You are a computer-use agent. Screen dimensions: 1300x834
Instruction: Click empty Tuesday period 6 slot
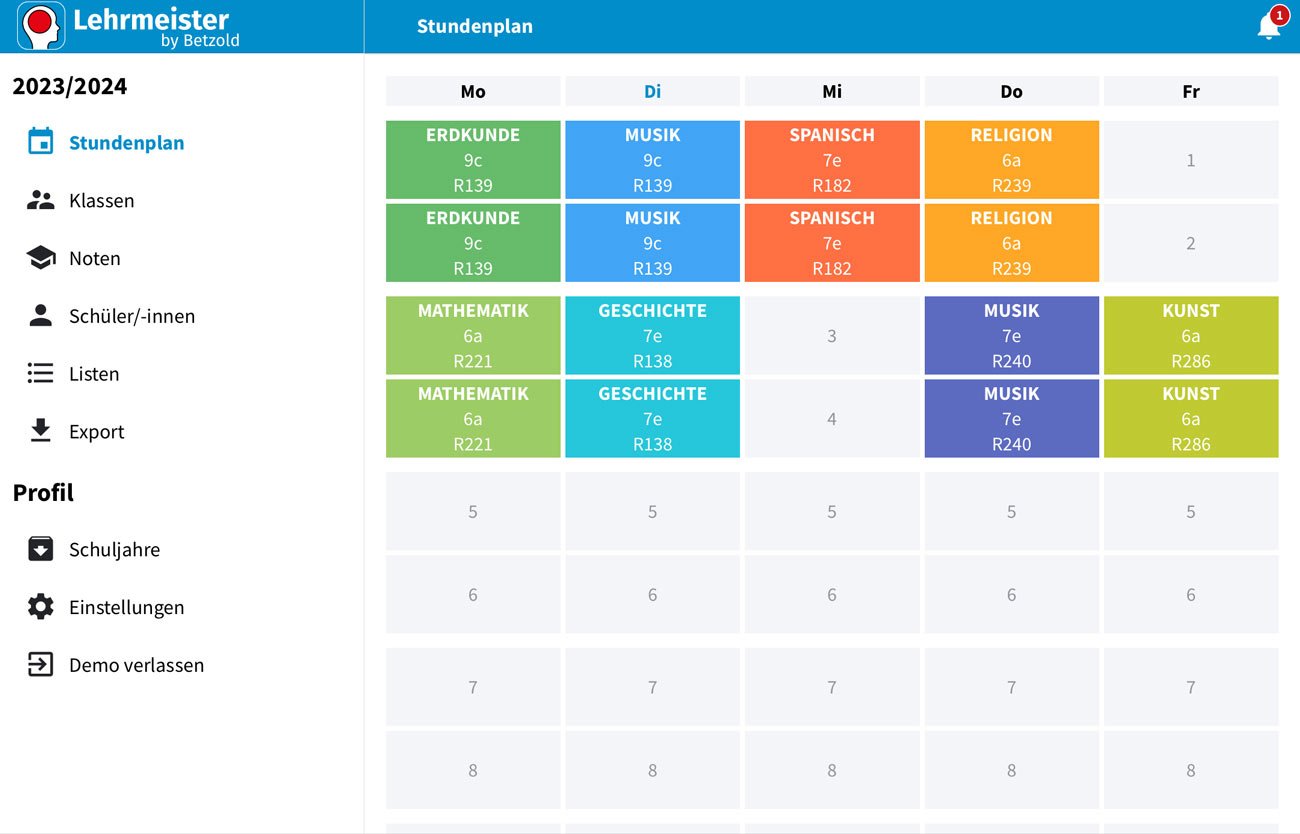(x=652, y=594)
